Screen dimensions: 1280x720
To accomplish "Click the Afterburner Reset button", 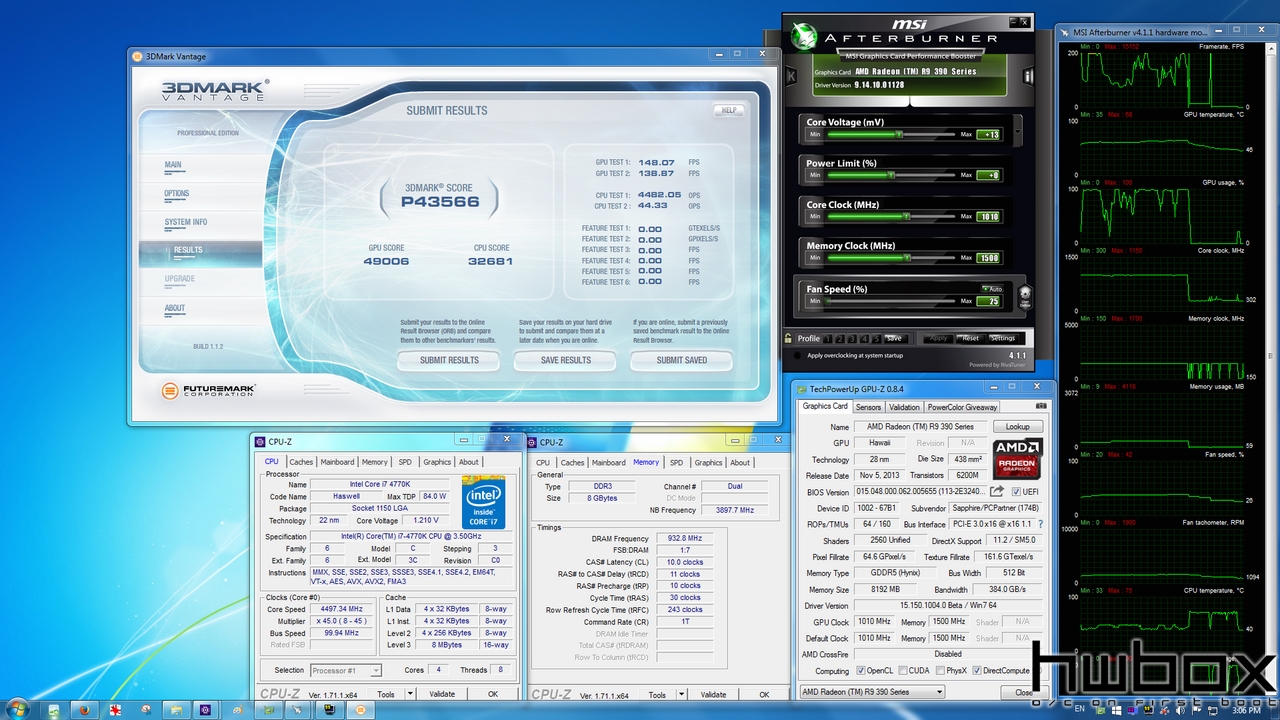I will [970, 338].
